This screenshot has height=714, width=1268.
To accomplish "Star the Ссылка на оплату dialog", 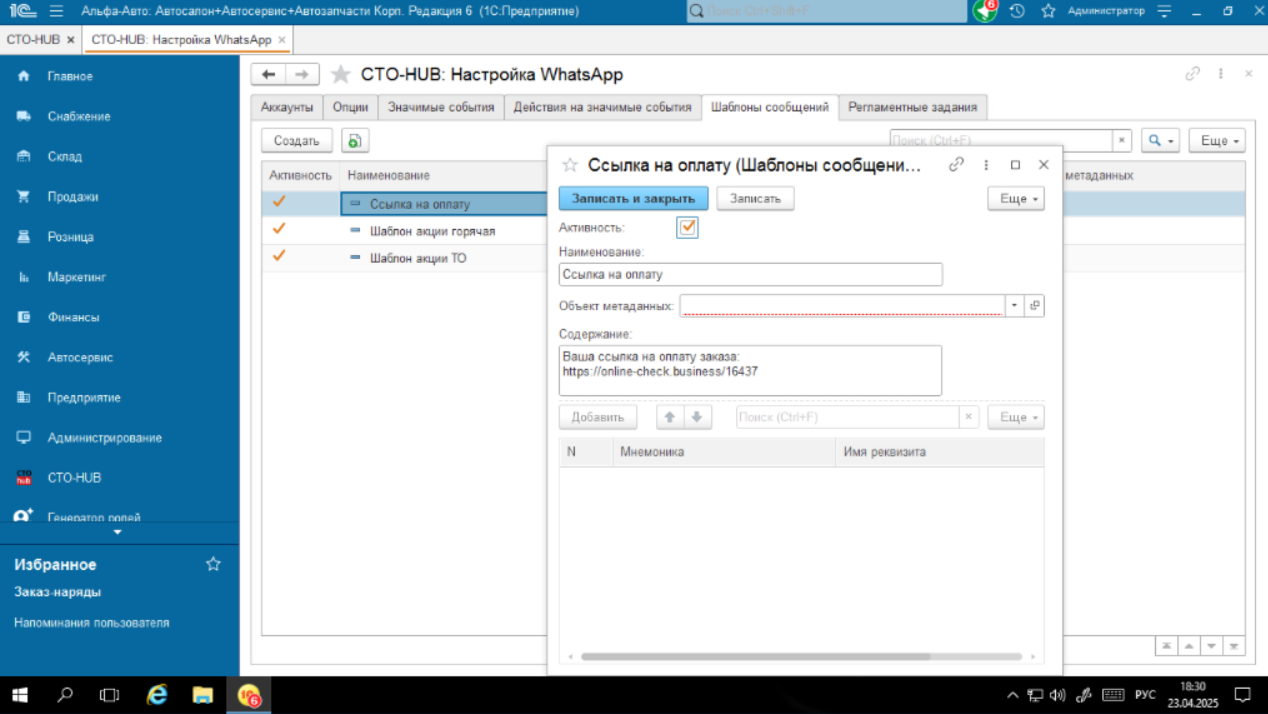I will click(x=570, y=165).
